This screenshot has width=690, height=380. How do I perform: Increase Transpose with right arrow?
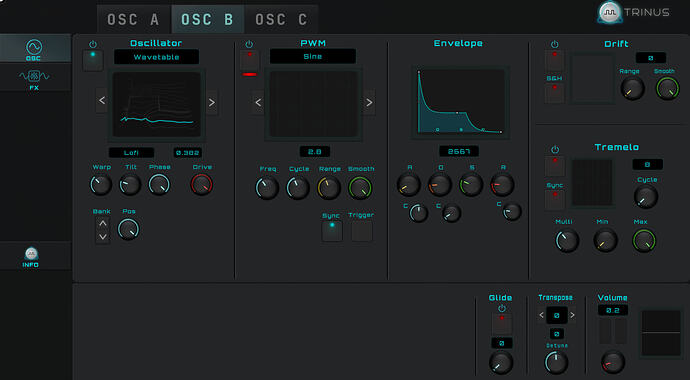coord(573,315)
